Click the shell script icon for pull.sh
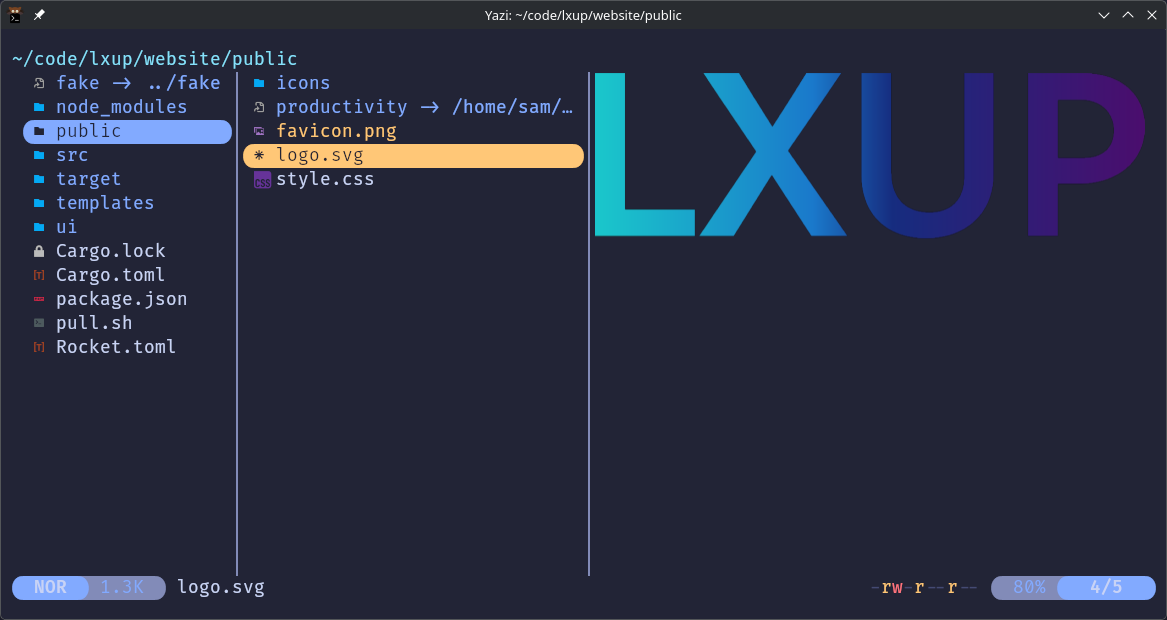Image resolution: width=1167 pixels, height=620 pixels. coord(39,323)
